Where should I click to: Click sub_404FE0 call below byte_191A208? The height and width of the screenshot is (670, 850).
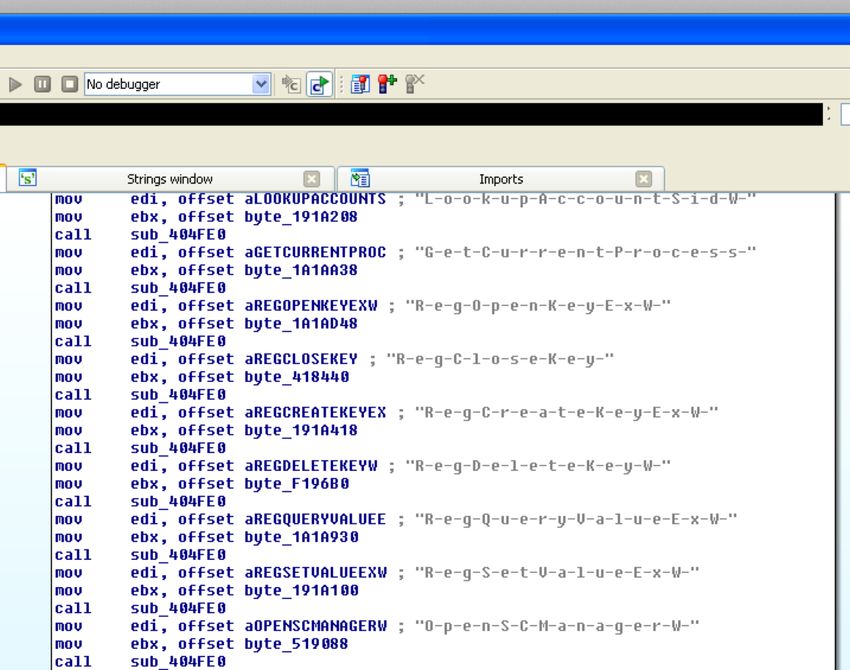[x=178, y=235]
